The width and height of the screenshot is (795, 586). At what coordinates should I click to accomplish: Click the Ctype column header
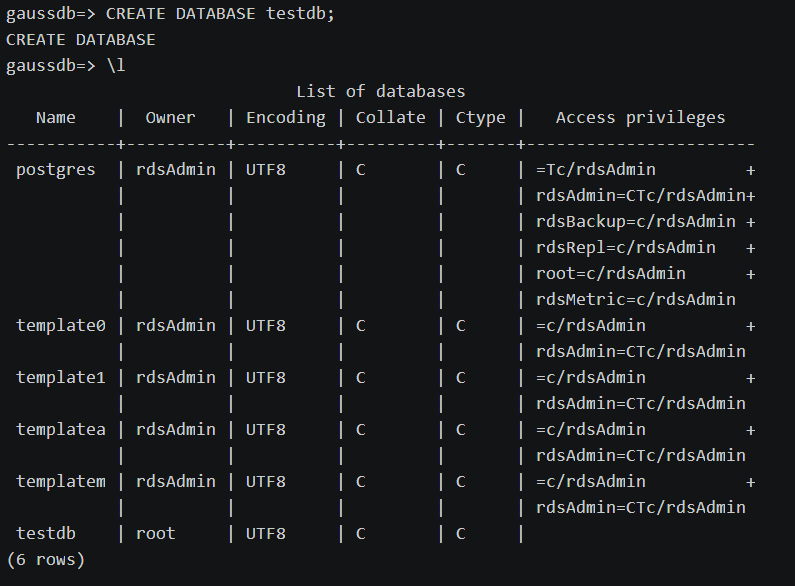[x=480, y=117]
